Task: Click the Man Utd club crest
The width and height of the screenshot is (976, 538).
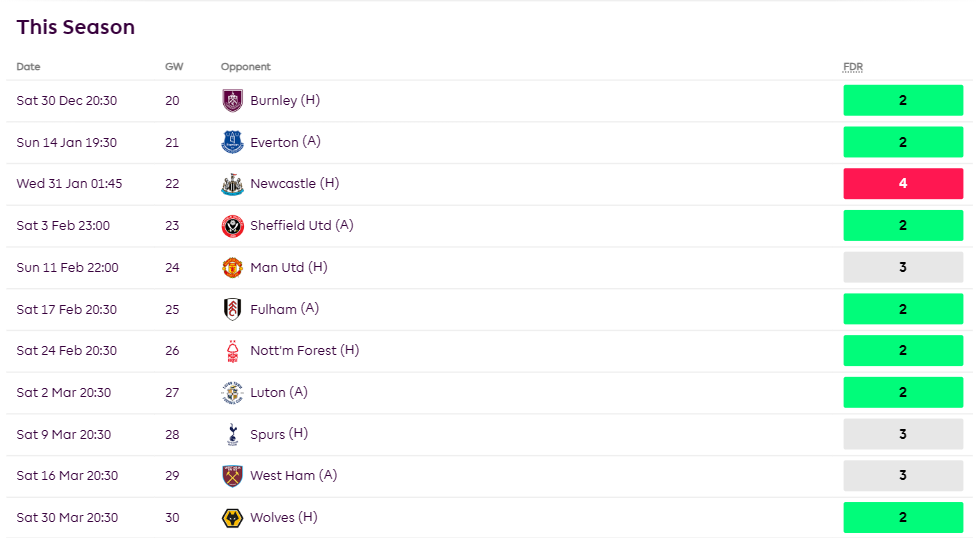Action: (x=232, y=268)
